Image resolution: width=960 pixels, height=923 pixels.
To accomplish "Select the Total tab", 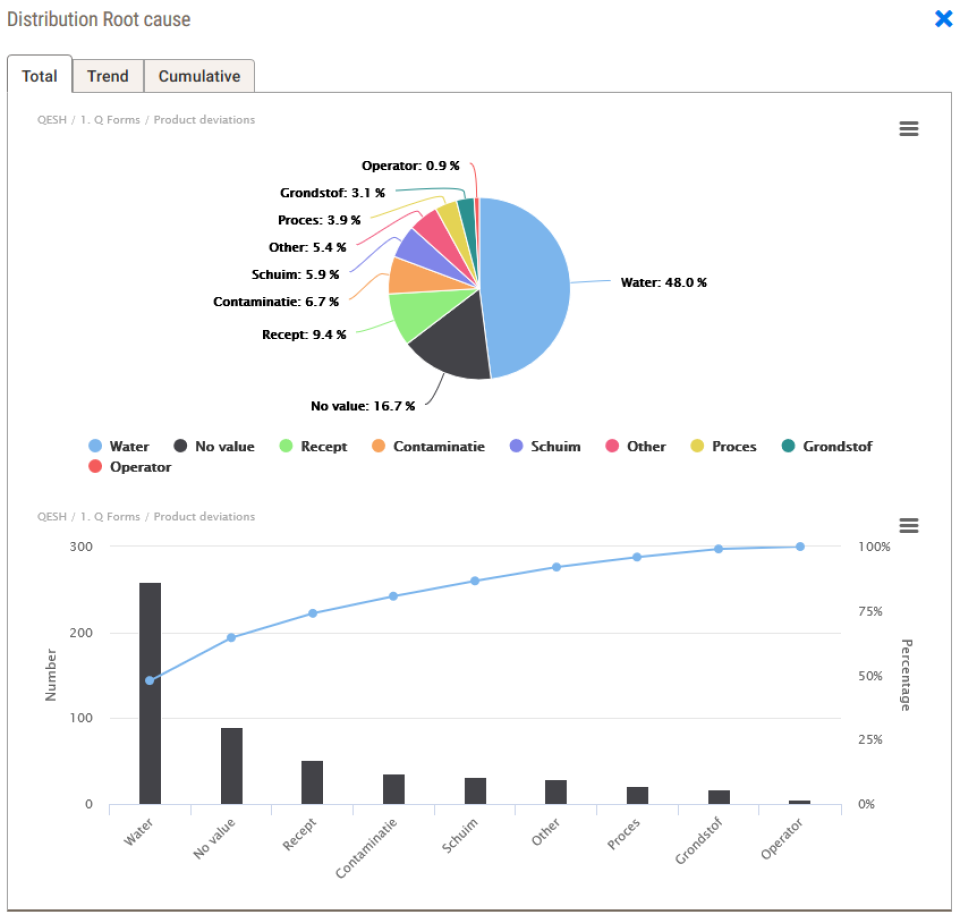I will pyautogui.click(x=40, y=75).
